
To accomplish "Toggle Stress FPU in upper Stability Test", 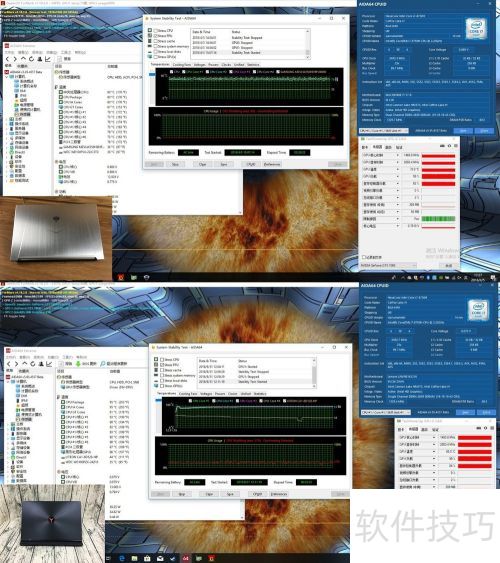I will tap(156, 36).
